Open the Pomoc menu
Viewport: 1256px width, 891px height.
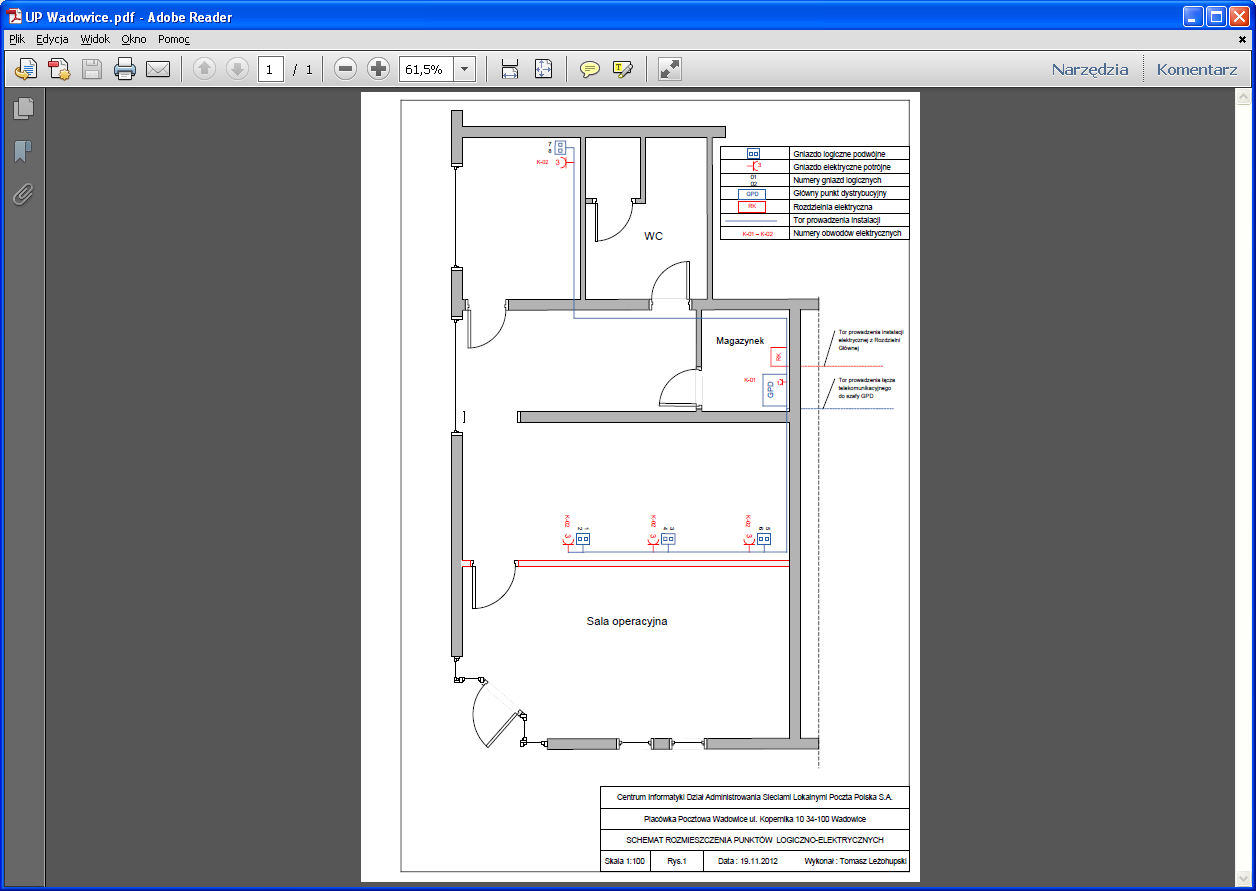174,39
